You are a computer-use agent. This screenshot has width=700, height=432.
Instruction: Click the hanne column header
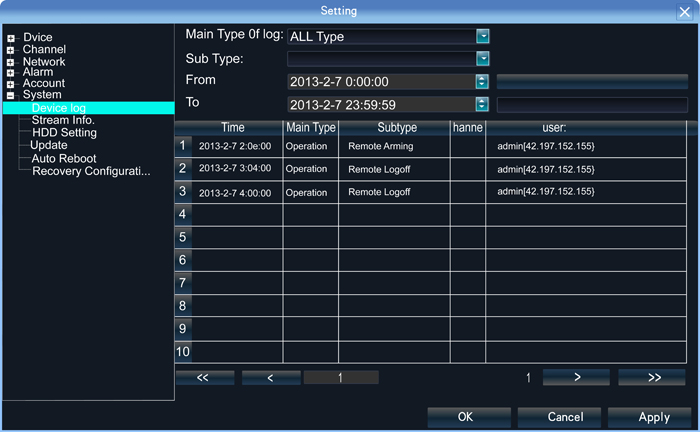click(468, 128)
